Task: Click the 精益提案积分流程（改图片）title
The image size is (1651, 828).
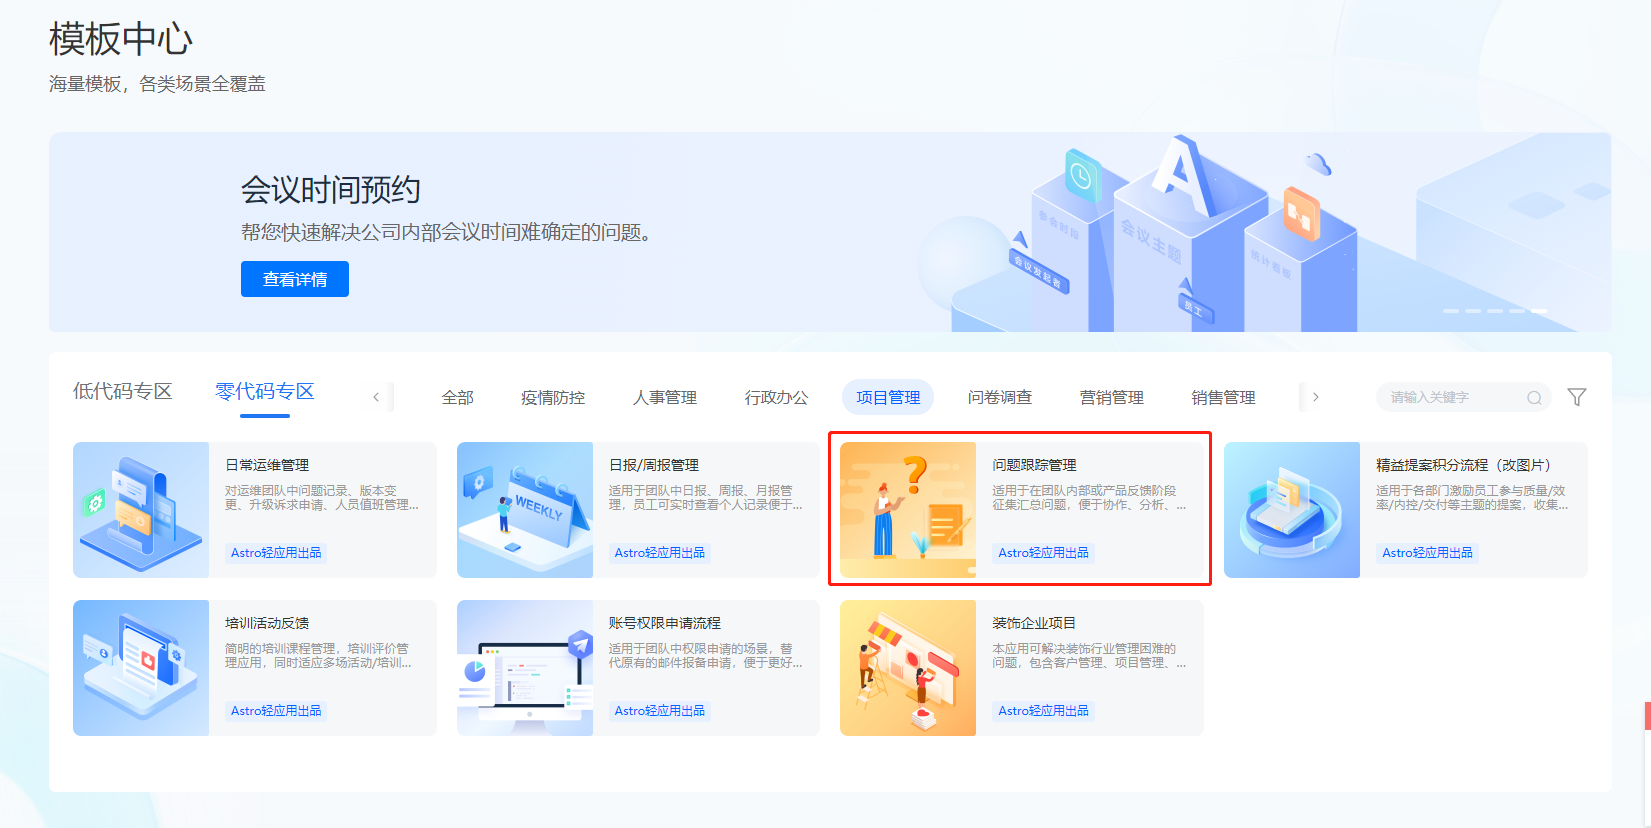Action: tap(1464, 465)
